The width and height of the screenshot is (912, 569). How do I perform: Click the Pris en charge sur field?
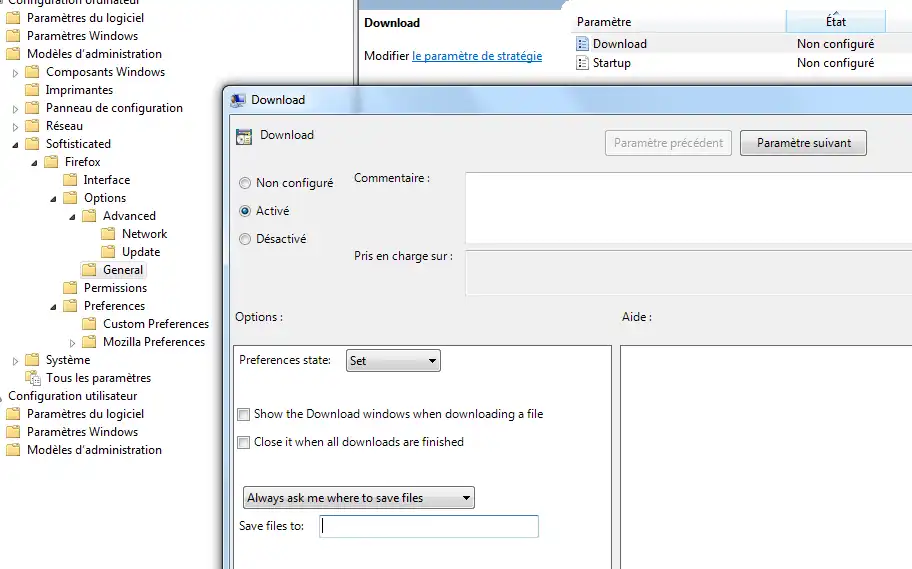[x=689, y=273]
